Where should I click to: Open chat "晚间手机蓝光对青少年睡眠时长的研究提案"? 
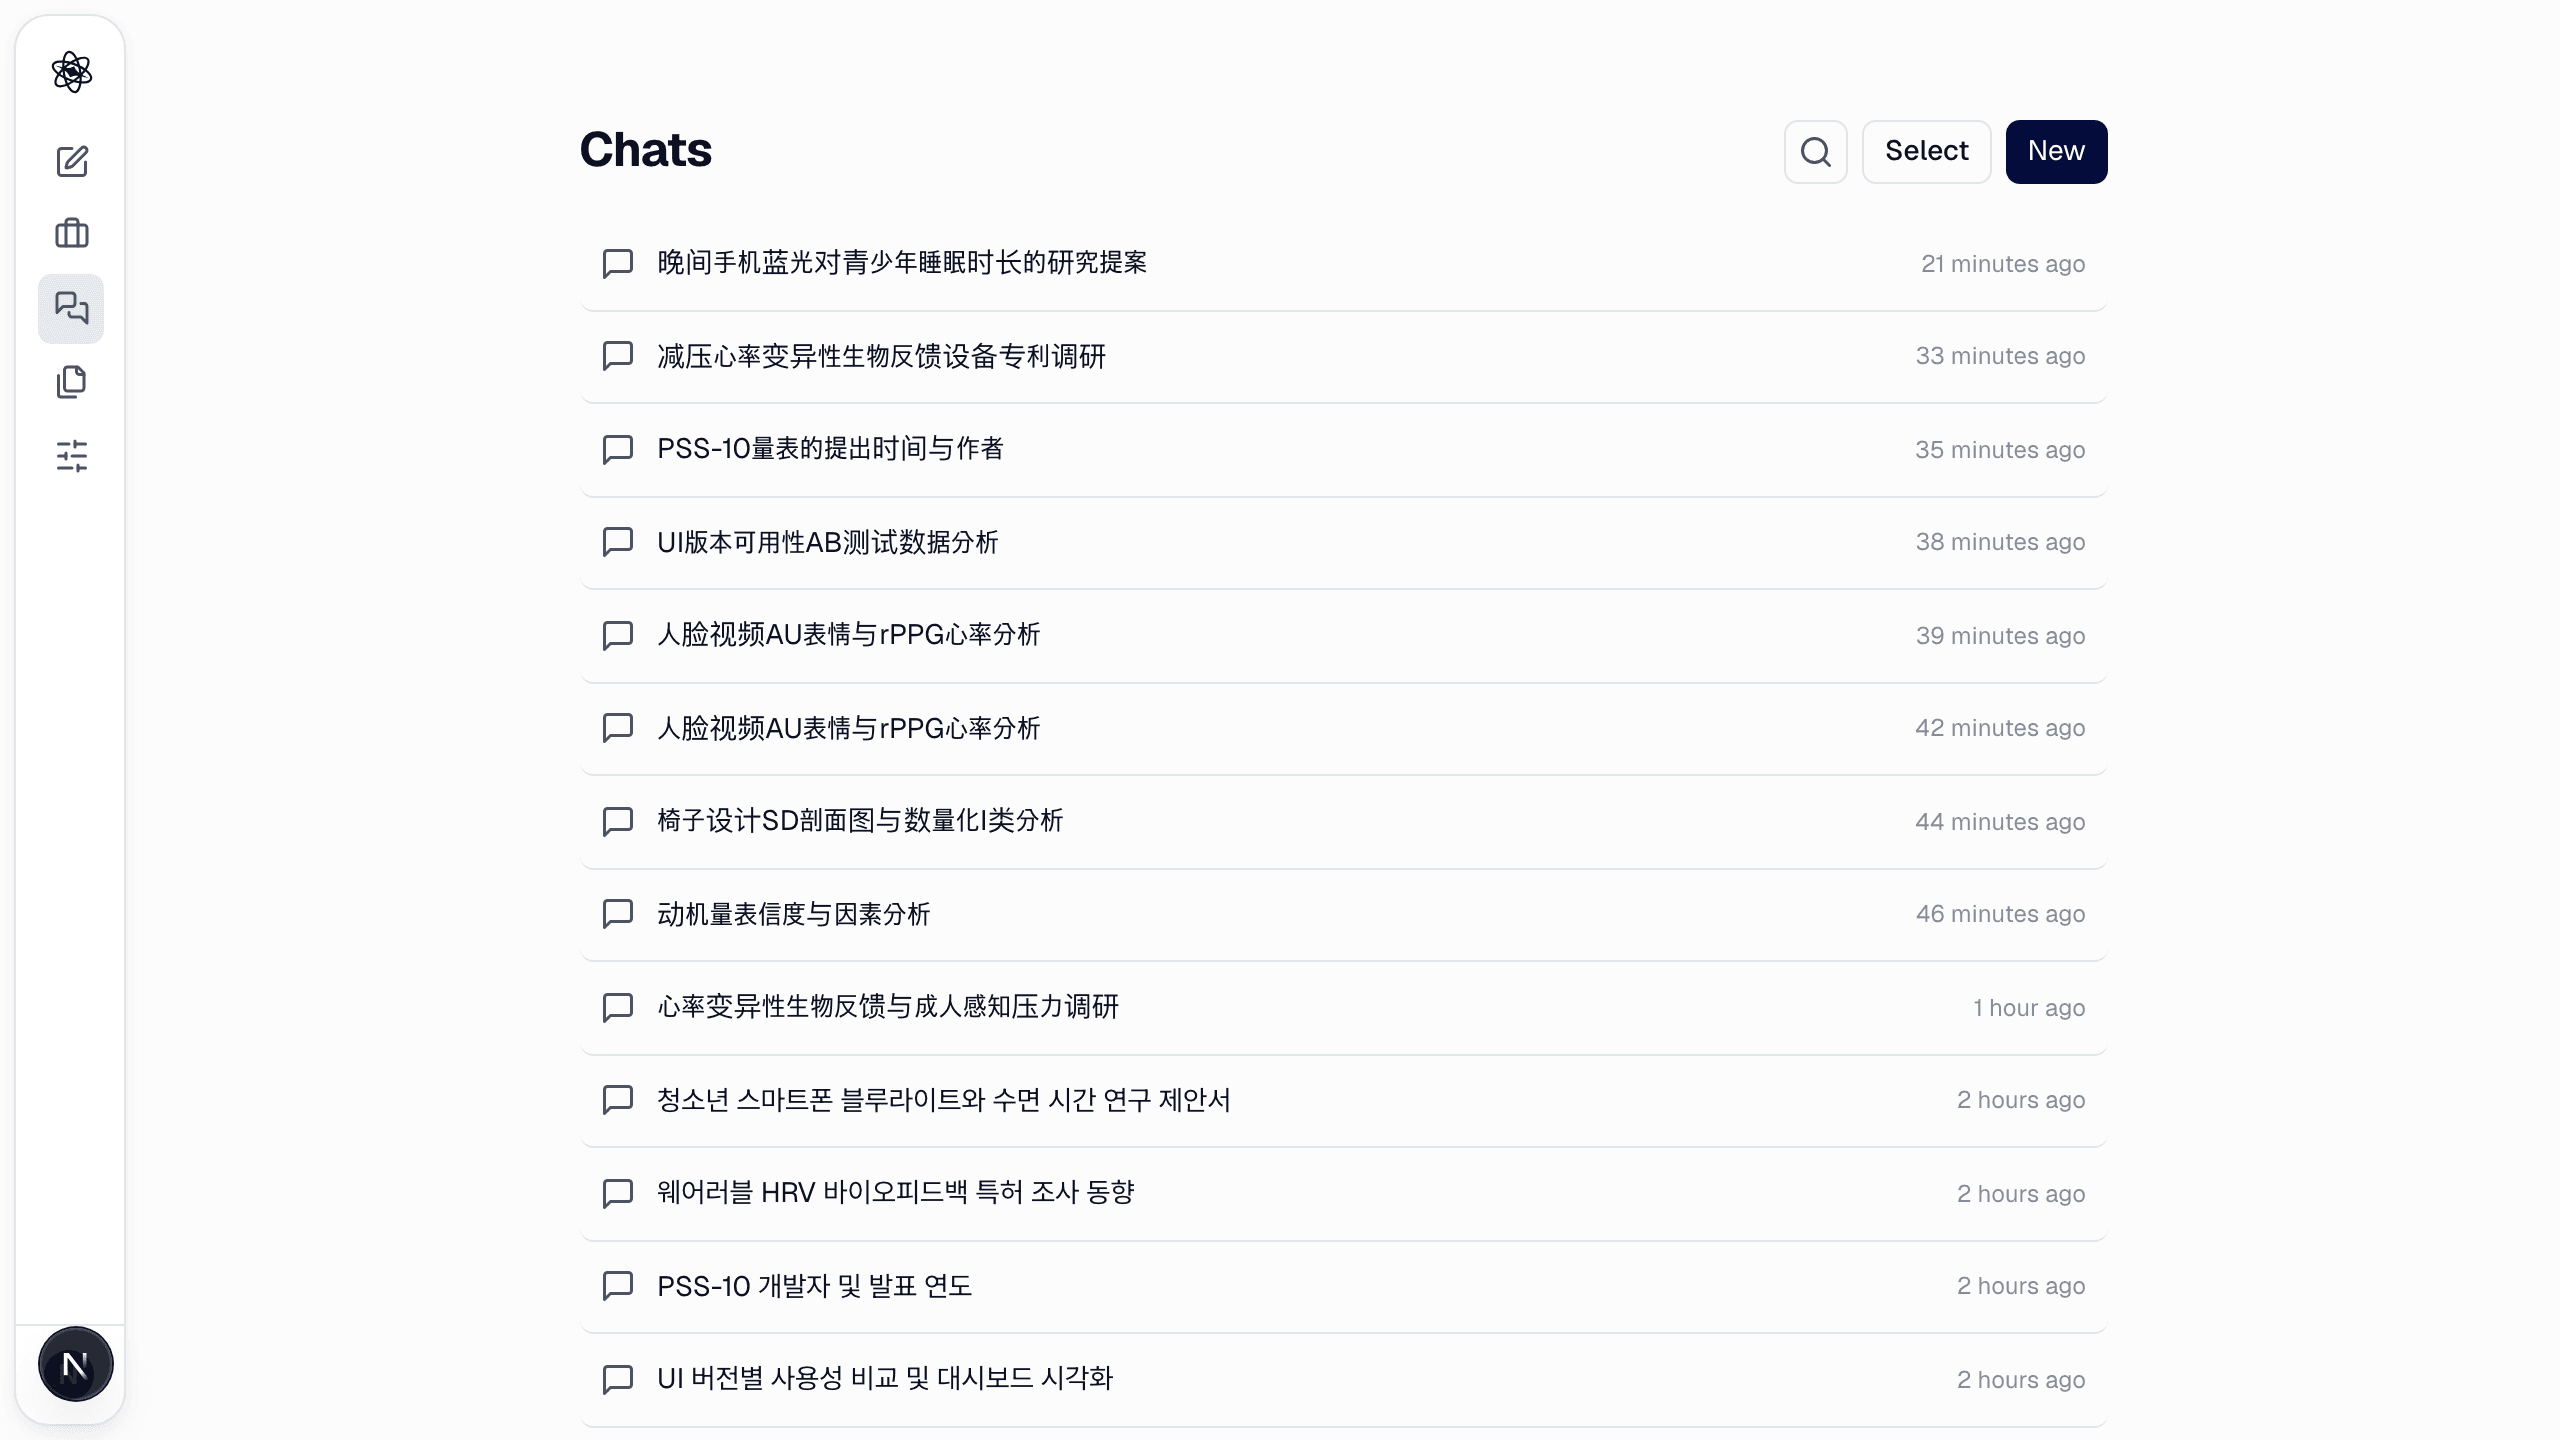(x=1343, y=264)
